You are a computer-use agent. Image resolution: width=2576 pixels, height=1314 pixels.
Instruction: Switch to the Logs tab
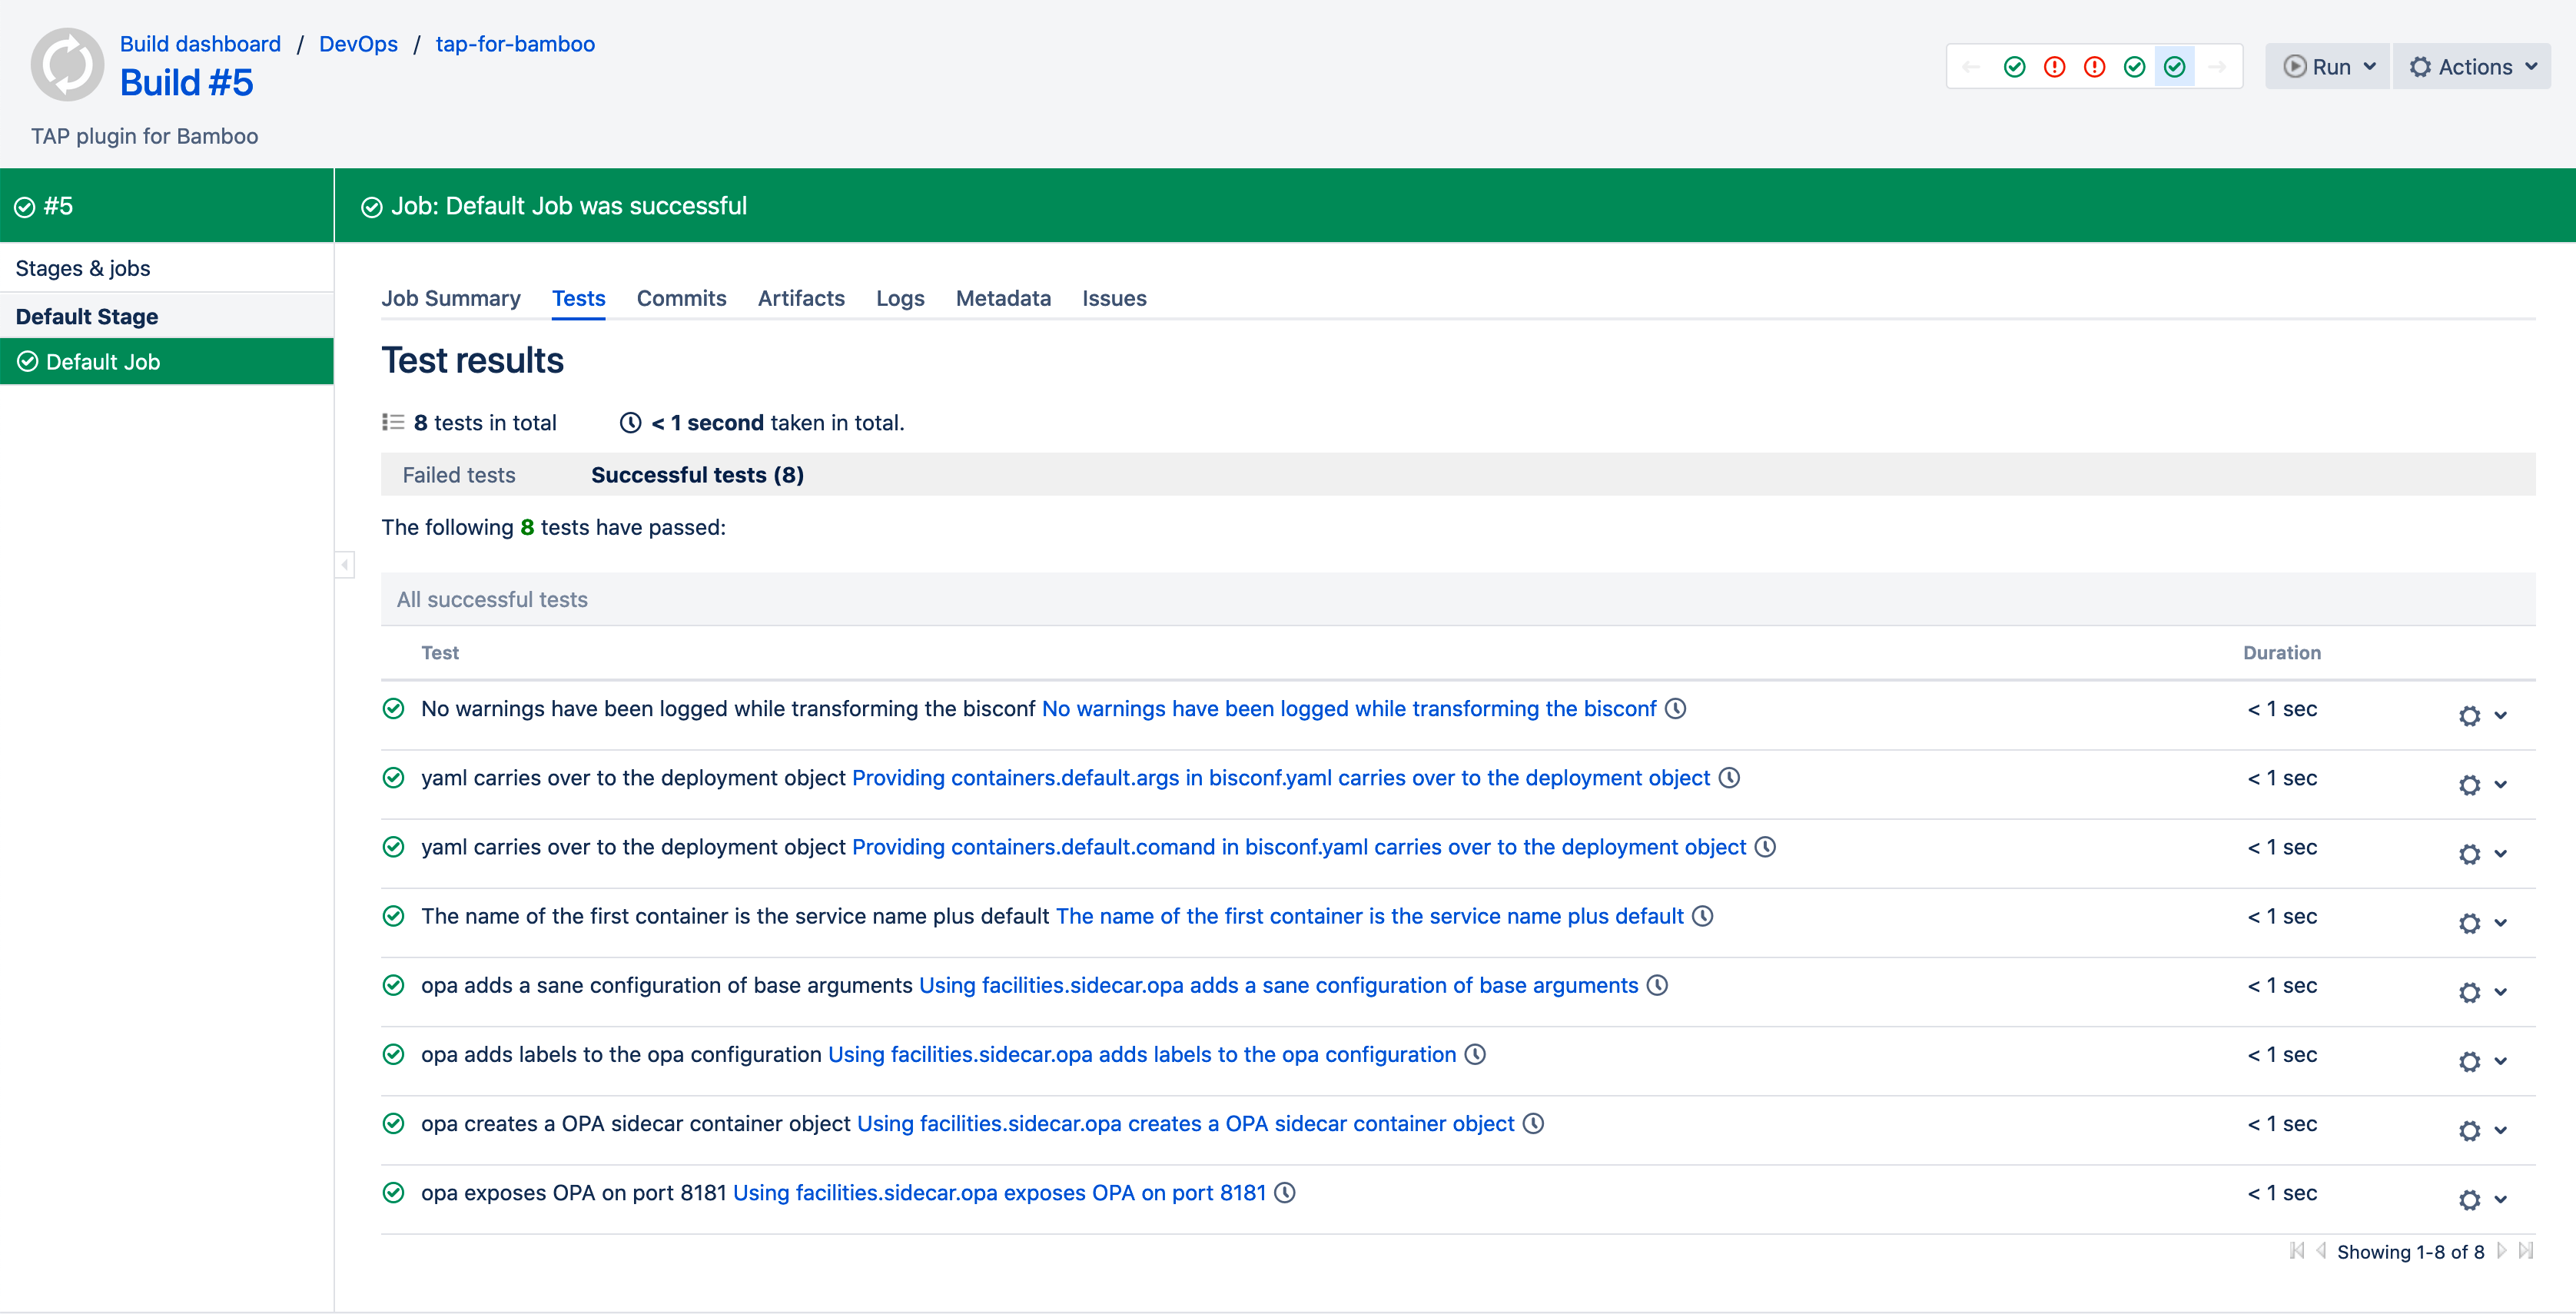(x=900, y=298)
